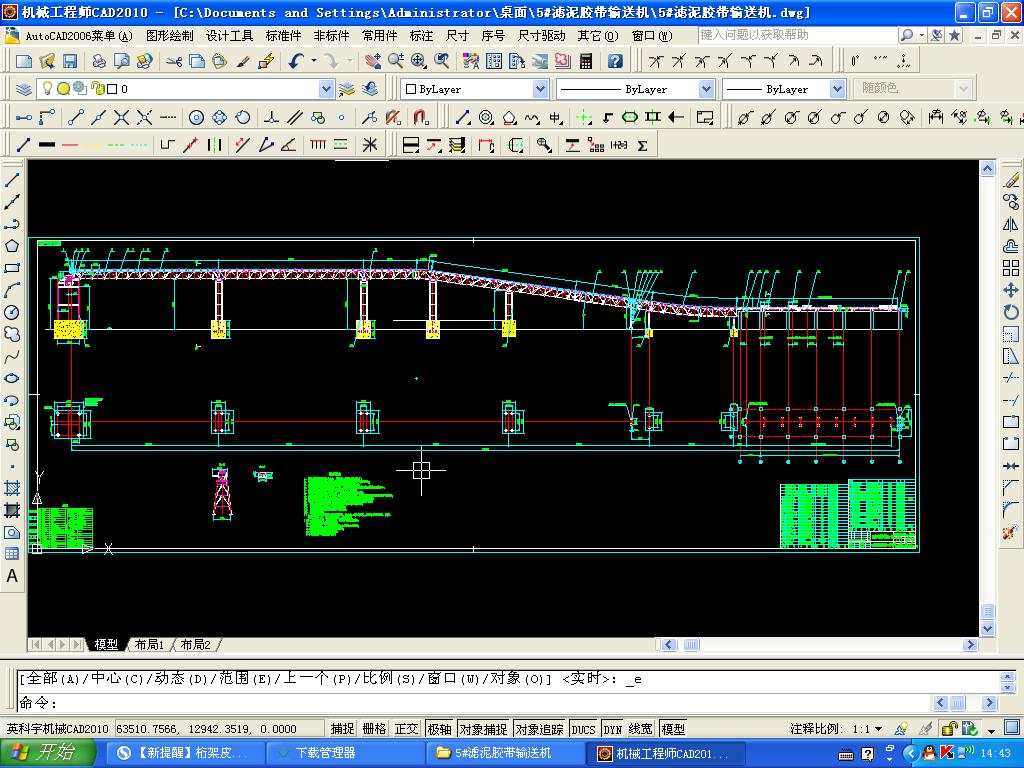
Task: Click the calculator icon
Action: coord(586,61)
